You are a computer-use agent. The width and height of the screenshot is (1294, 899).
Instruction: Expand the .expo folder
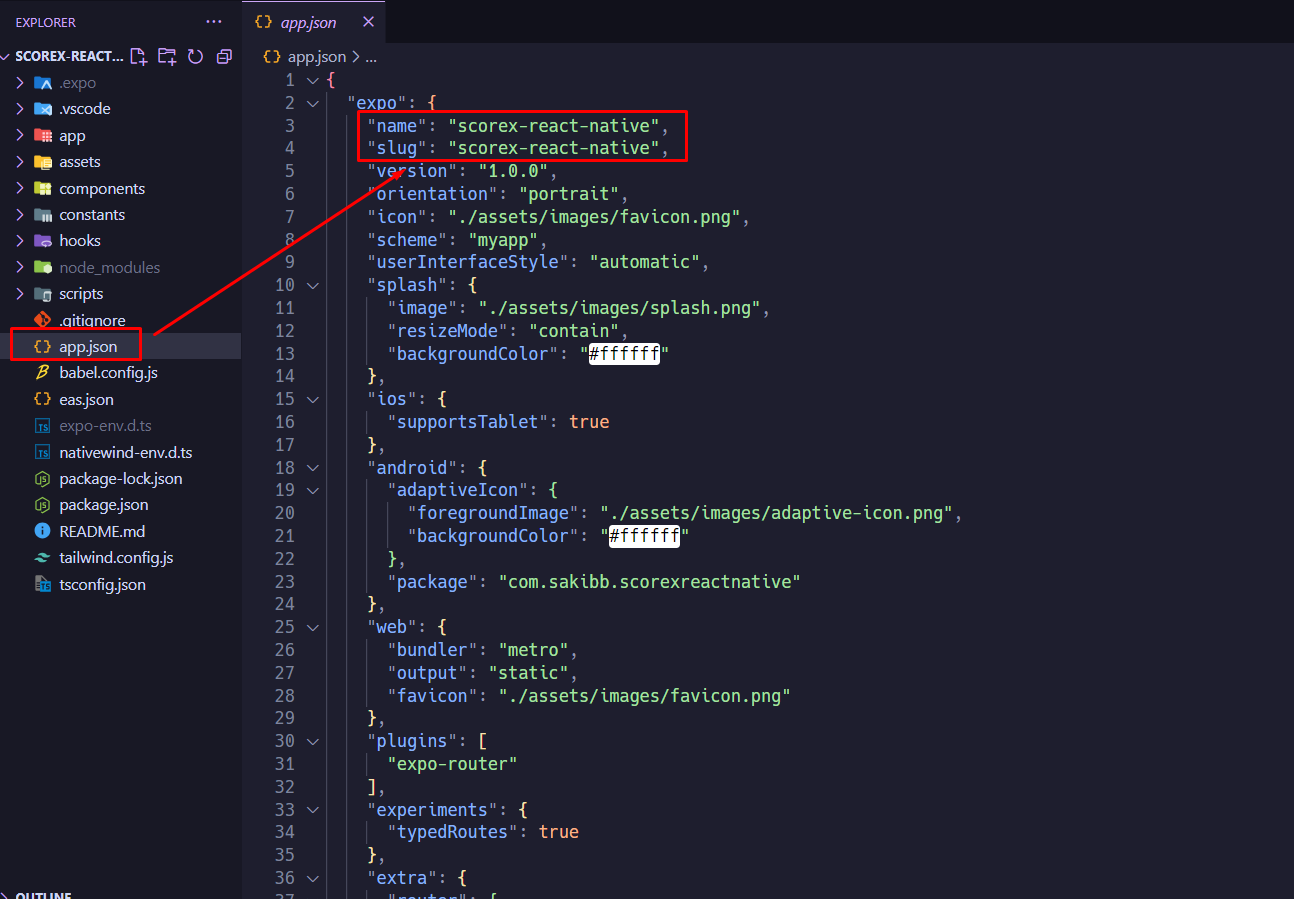(18, 82)
